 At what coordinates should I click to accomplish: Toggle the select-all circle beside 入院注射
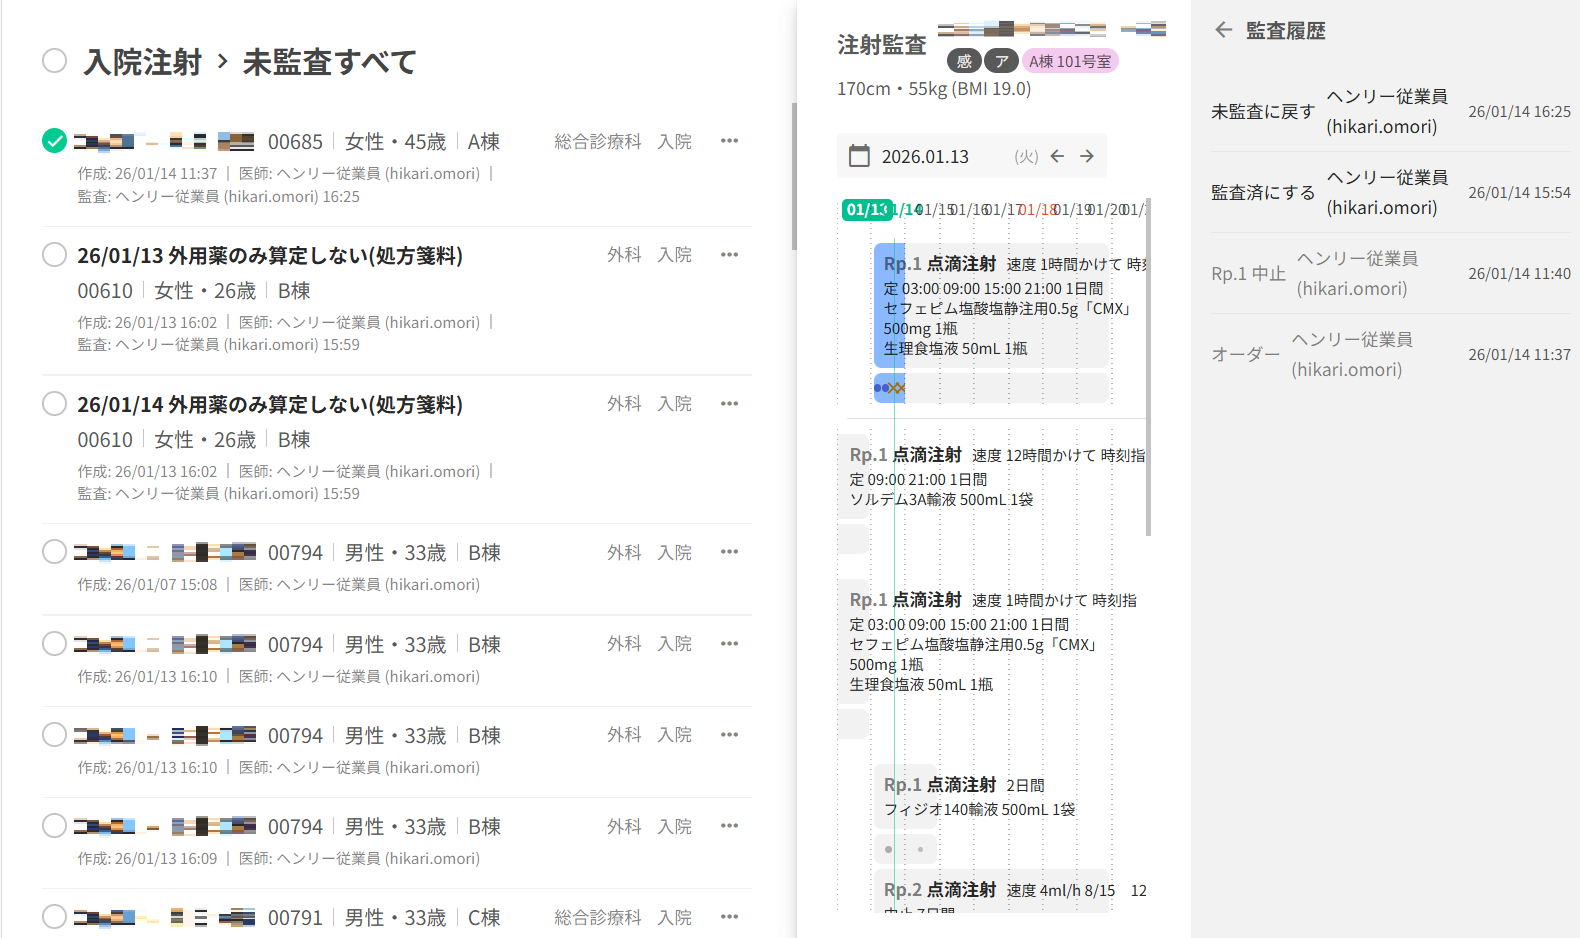click(x=55, y=61)
